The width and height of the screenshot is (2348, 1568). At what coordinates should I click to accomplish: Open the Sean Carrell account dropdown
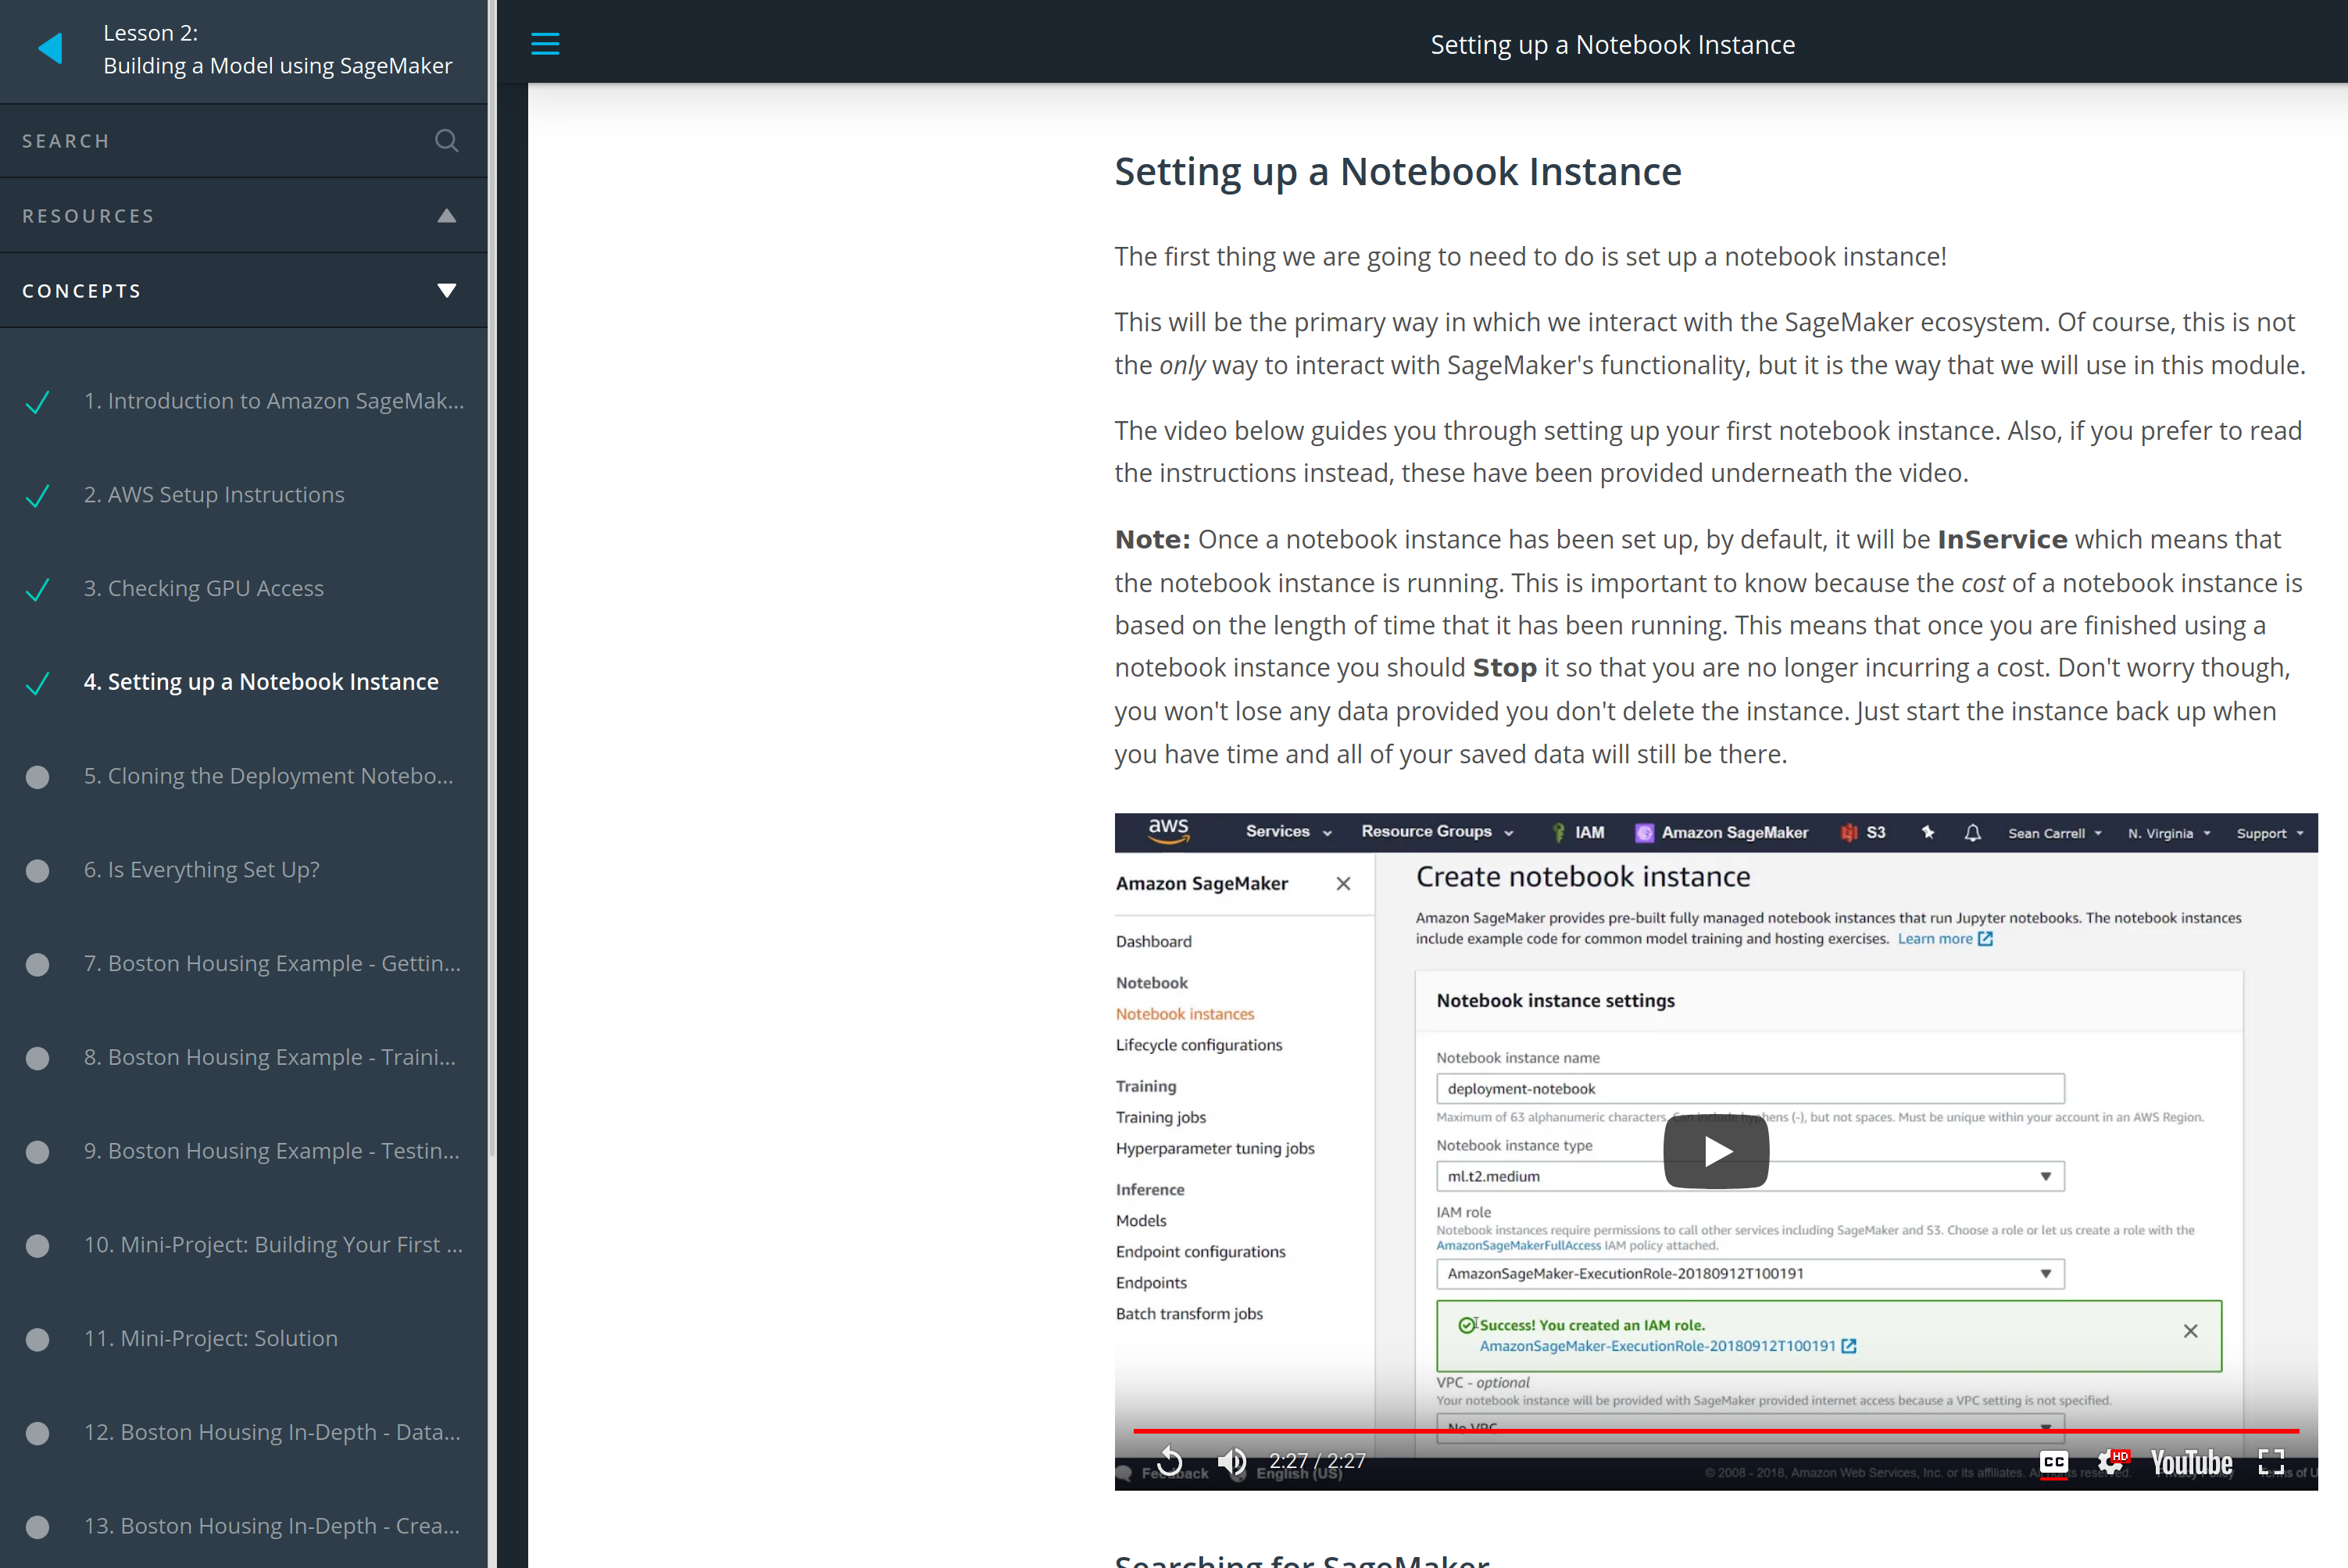pos(2055,833)
